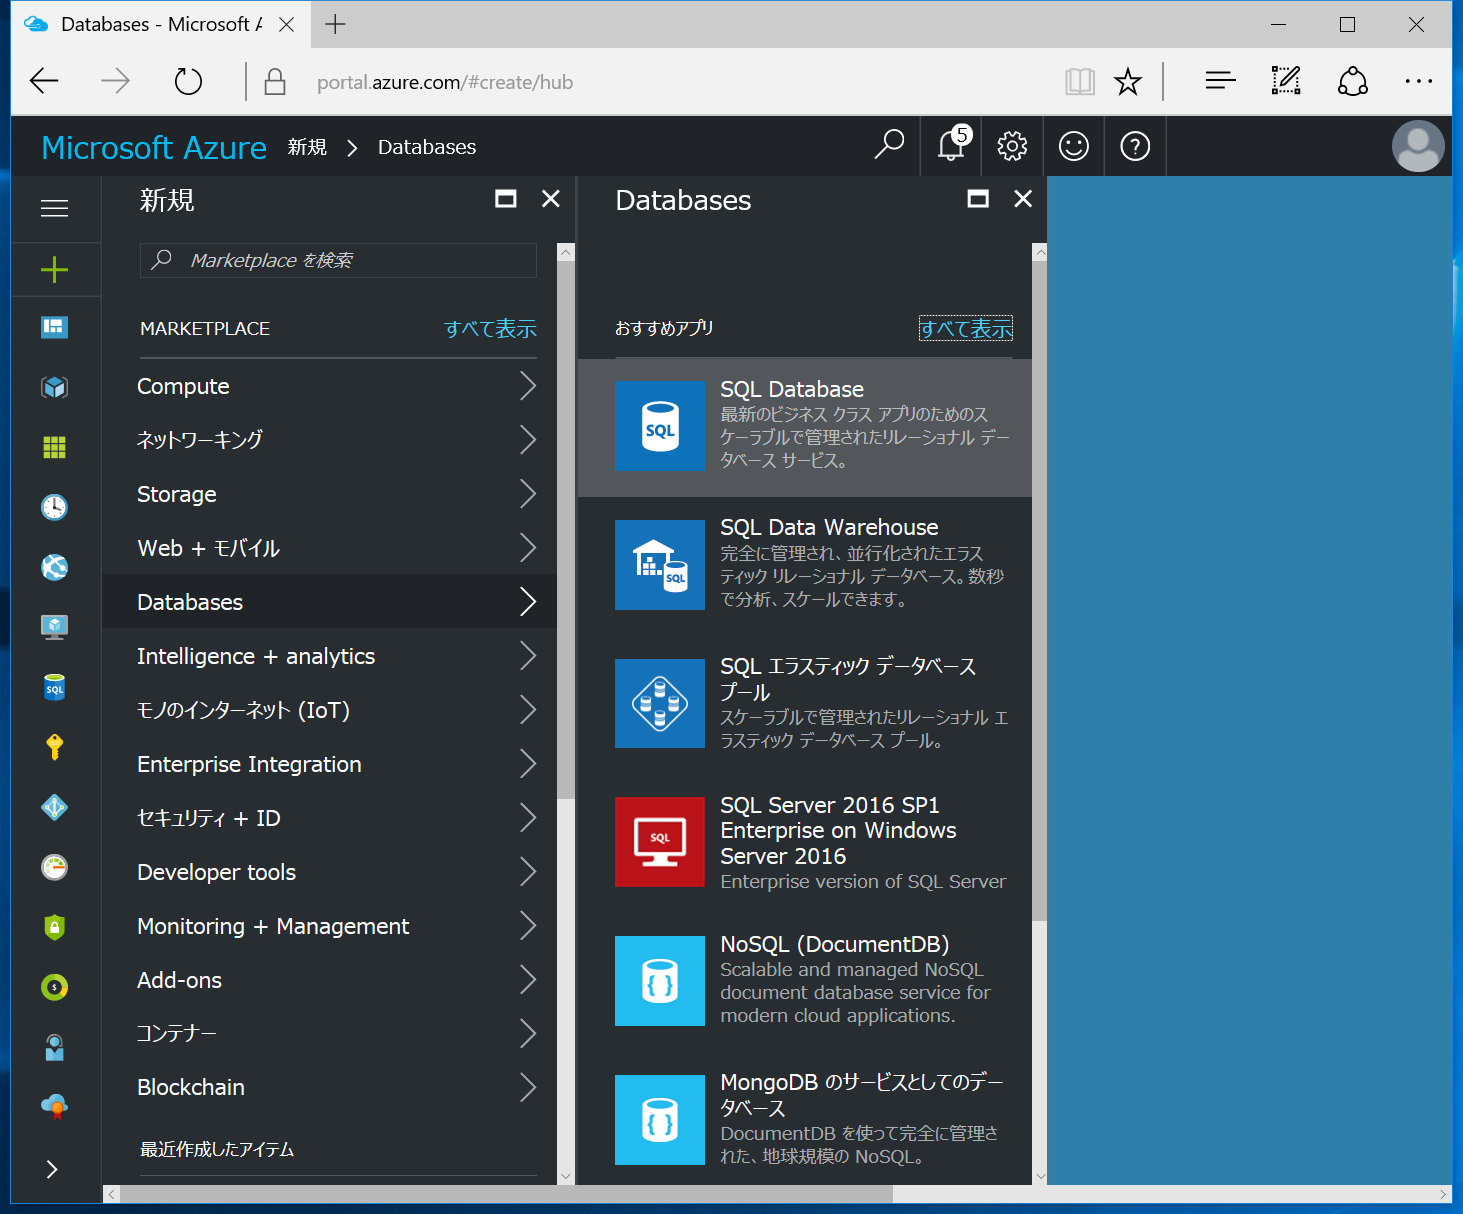Screen dimensions: 1463x1214
Task: Open Security Center shield icon
Action: (54, 927)
